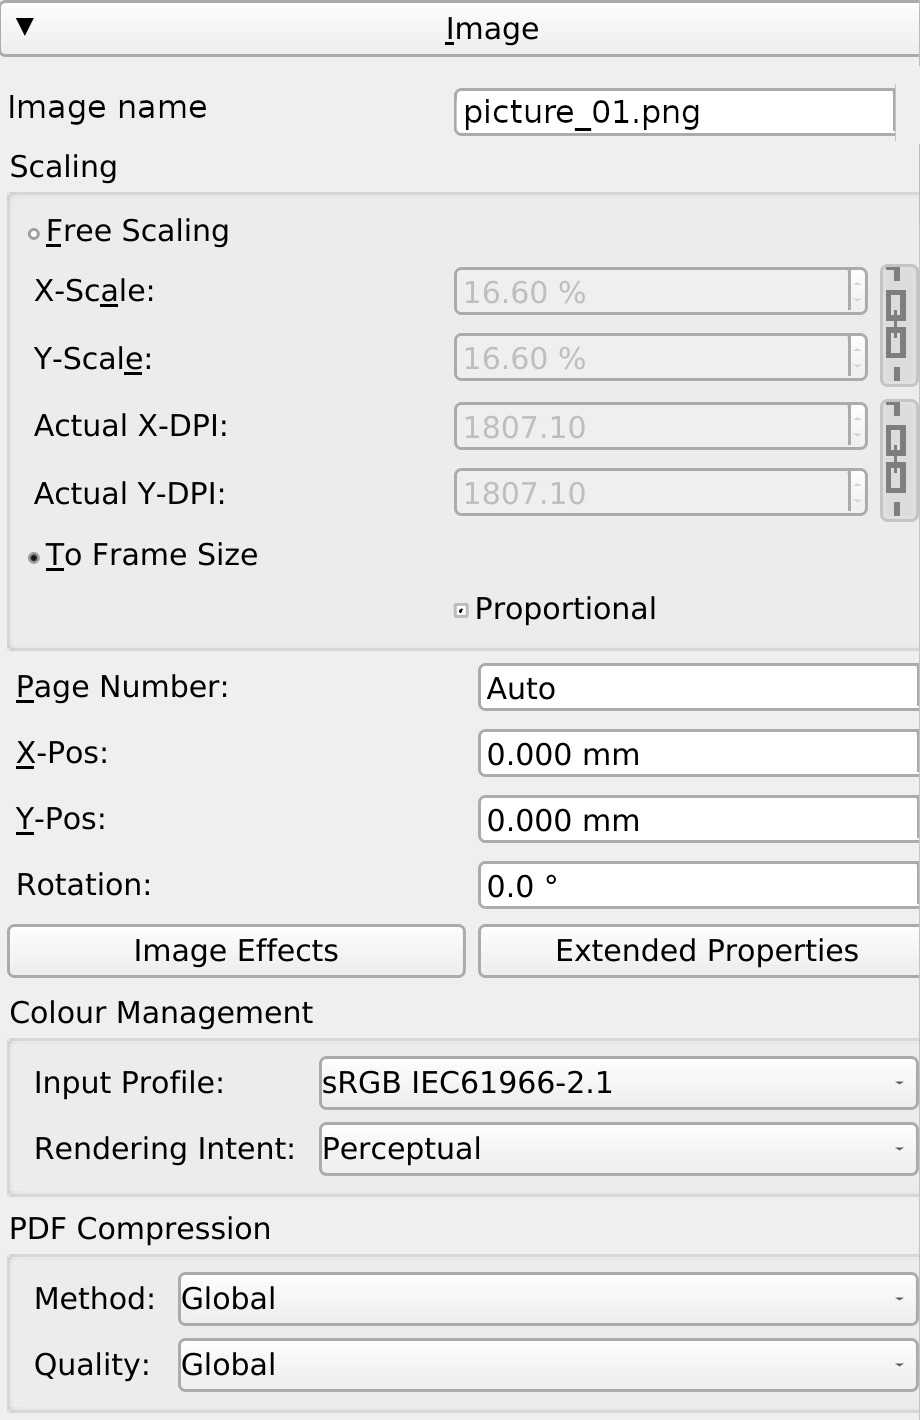This screenshot has width=920, height=1420.
Task: Click the Y-Pos value field
Action: [x=698, y=820]
